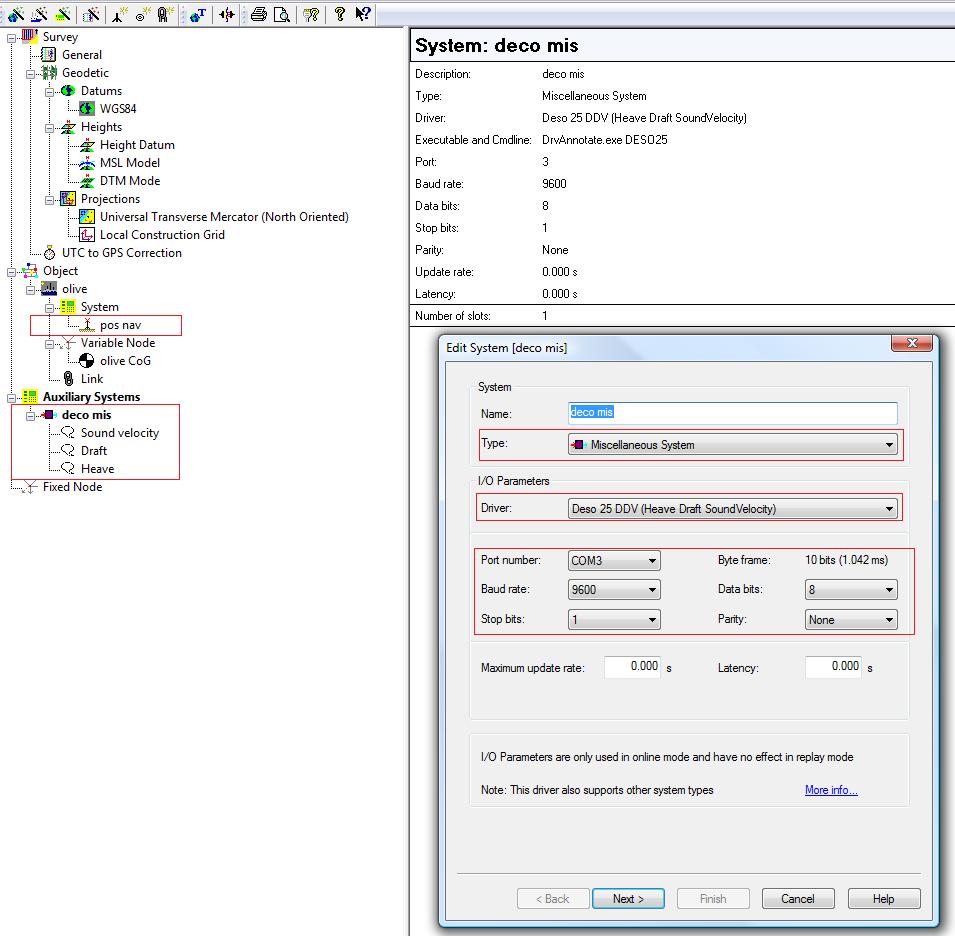955x936 pixels.
Task: Click the Next button
Action: pyautogui.click(x=628, y=898)
